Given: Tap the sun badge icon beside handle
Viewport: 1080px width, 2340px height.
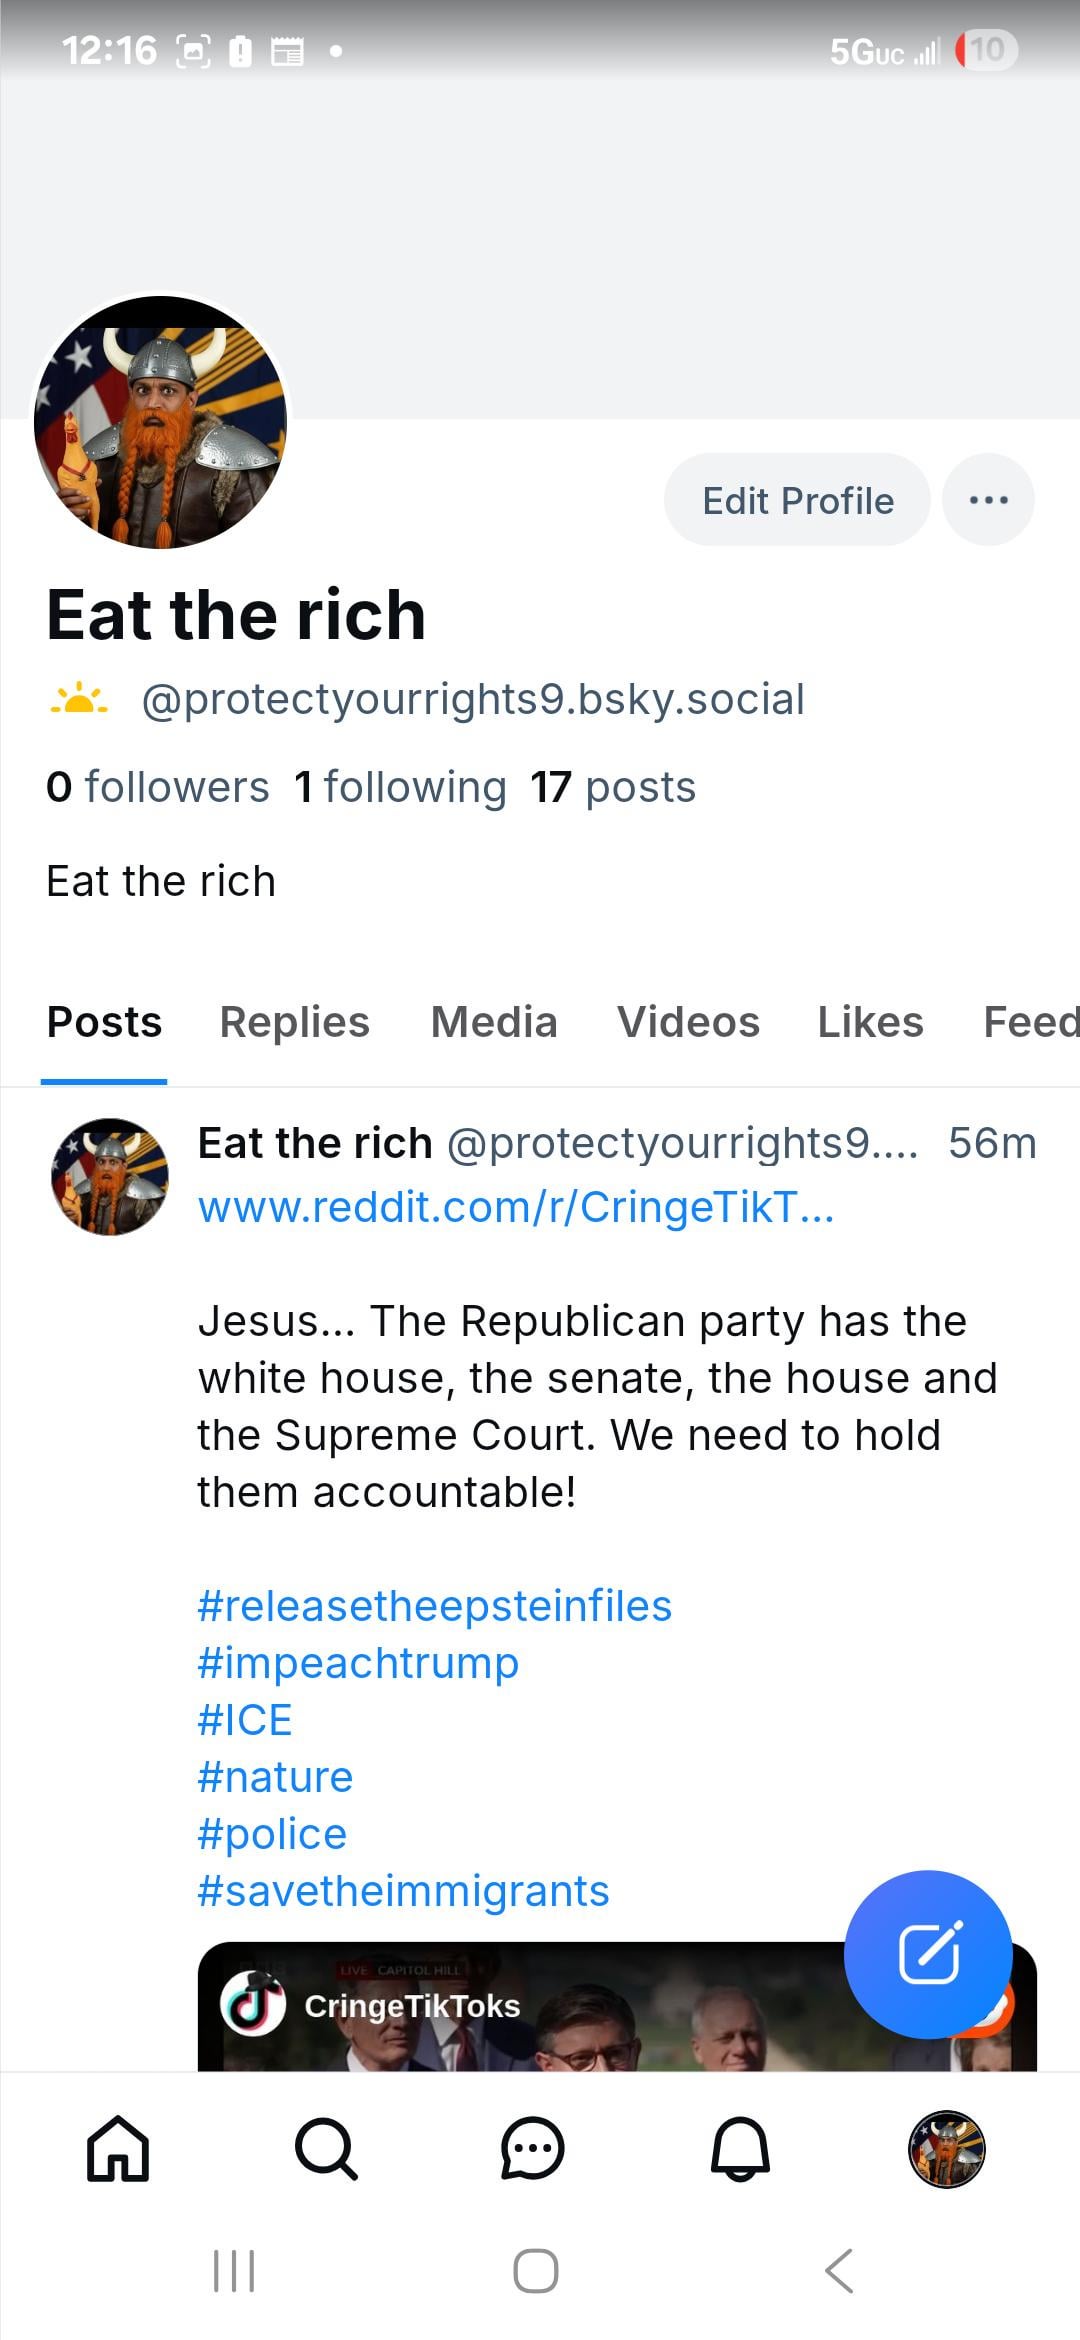Looking at the screenshot, I should [x=79, y=699].
